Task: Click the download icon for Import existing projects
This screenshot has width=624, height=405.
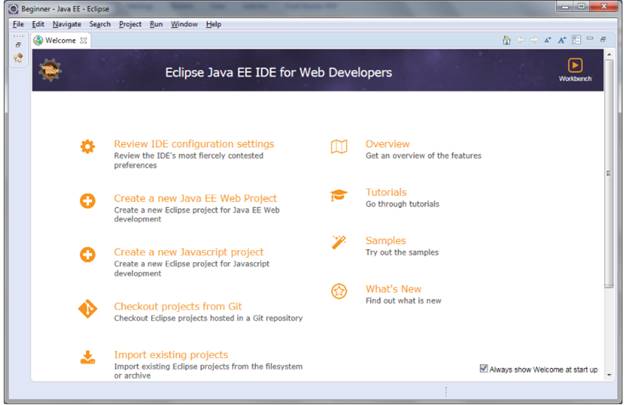Action: click(x=88, y=357)
